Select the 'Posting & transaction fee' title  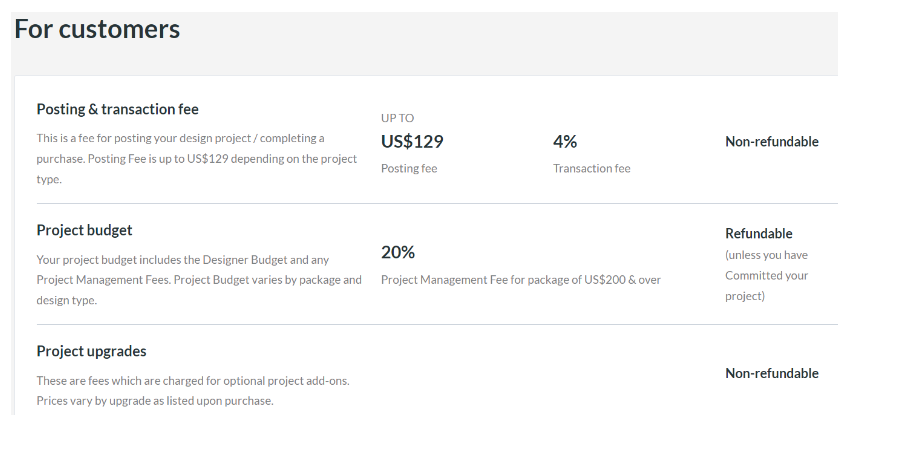click(x=118, y=109)
